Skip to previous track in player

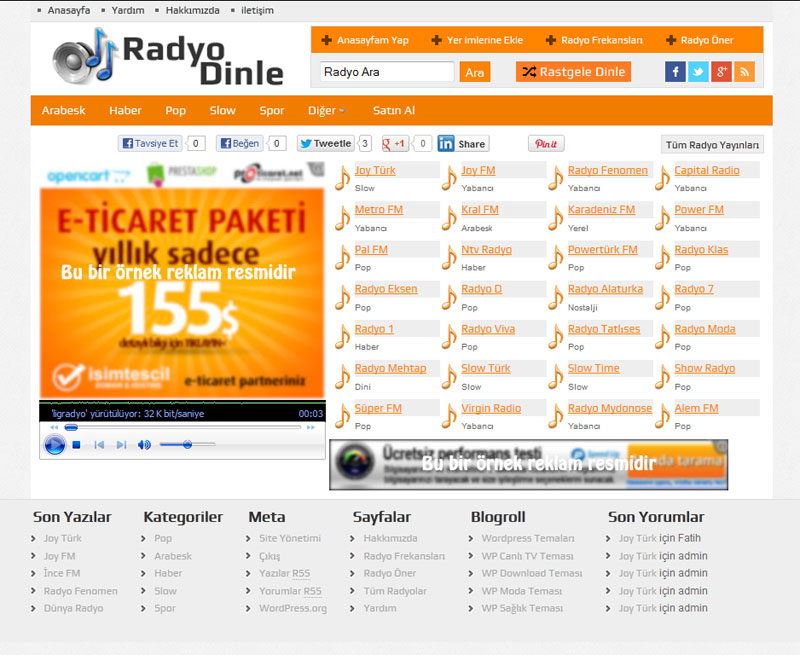(99, 445)
